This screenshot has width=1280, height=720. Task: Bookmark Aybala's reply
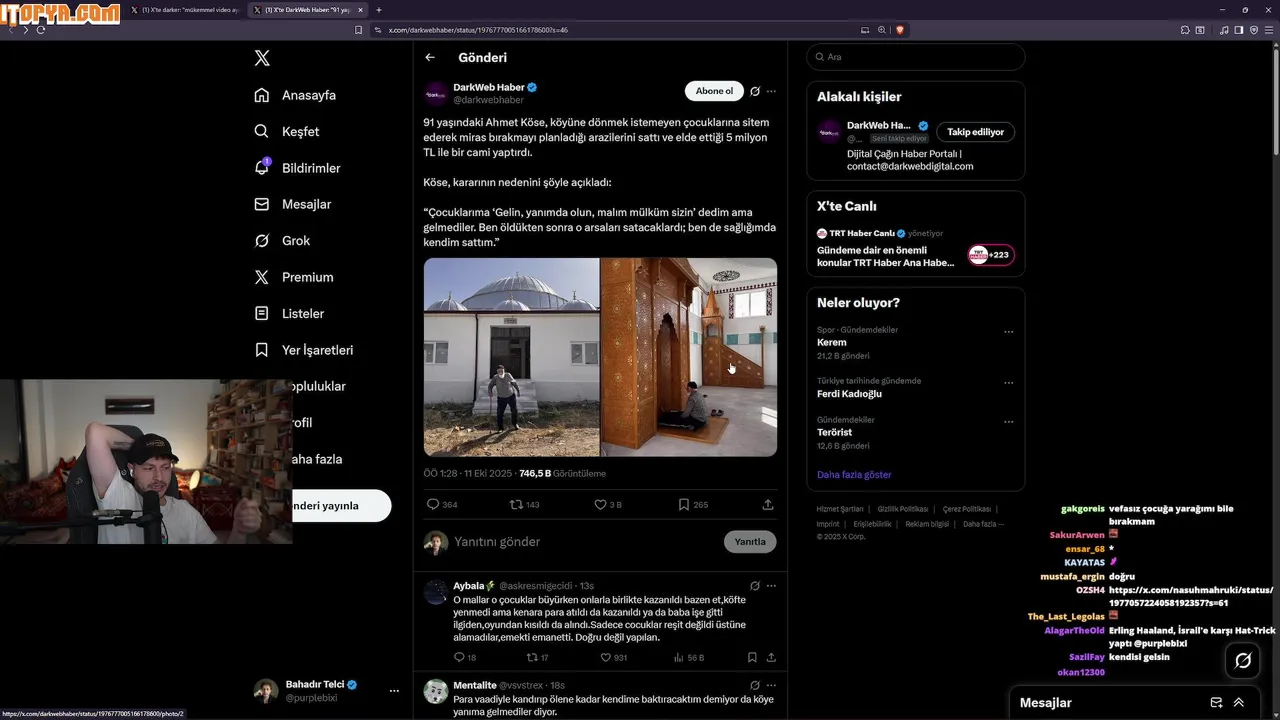752,658
